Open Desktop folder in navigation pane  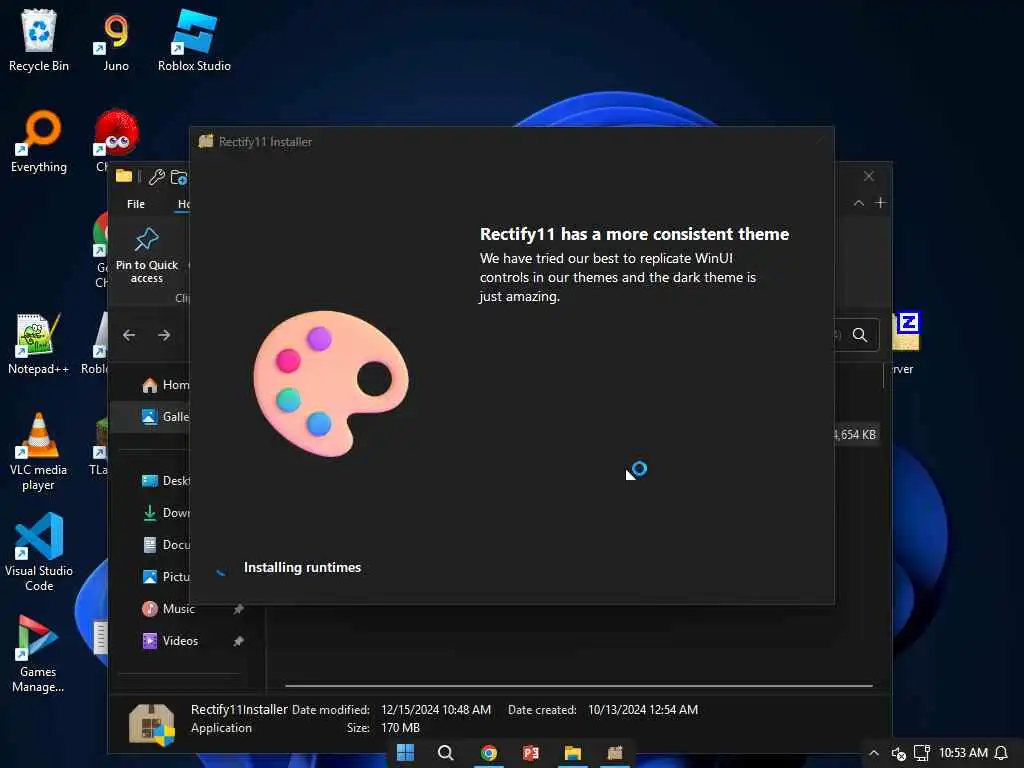(166, 481)
